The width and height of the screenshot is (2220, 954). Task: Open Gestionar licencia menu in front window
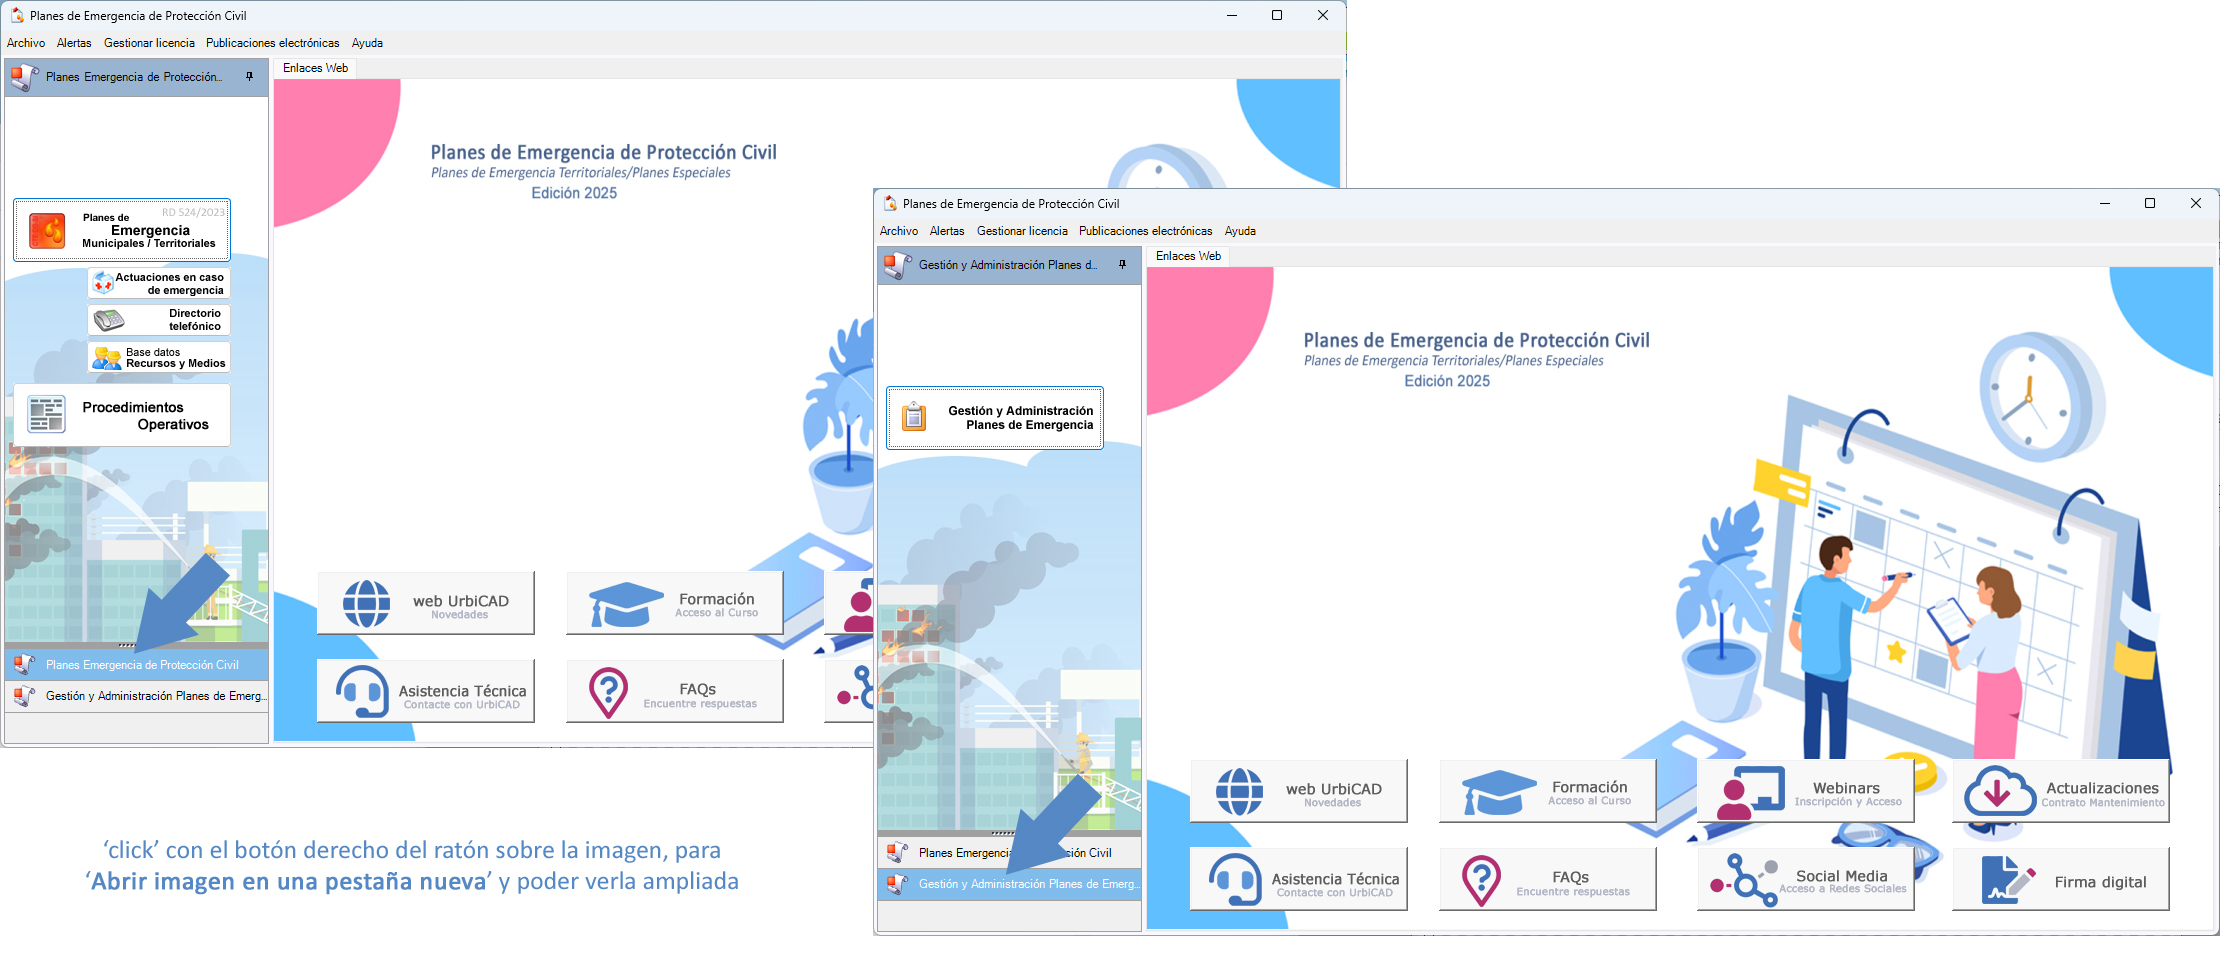[x=1022, y=231]
